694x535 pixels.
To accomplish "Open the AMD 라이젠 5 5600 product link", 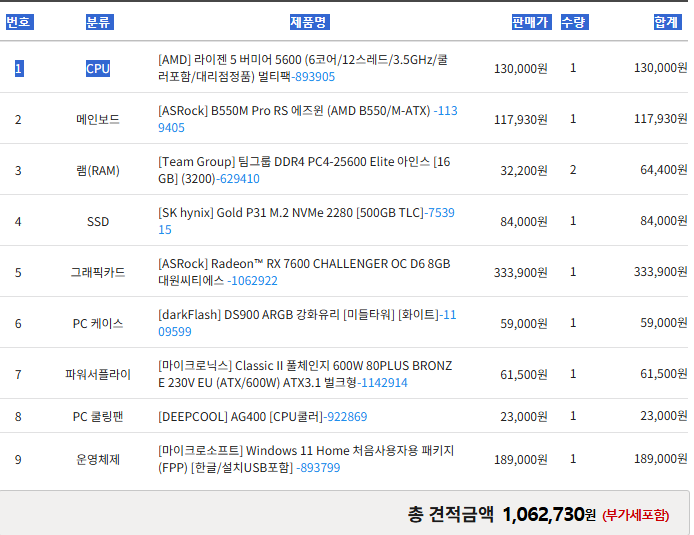I will 303,68.
